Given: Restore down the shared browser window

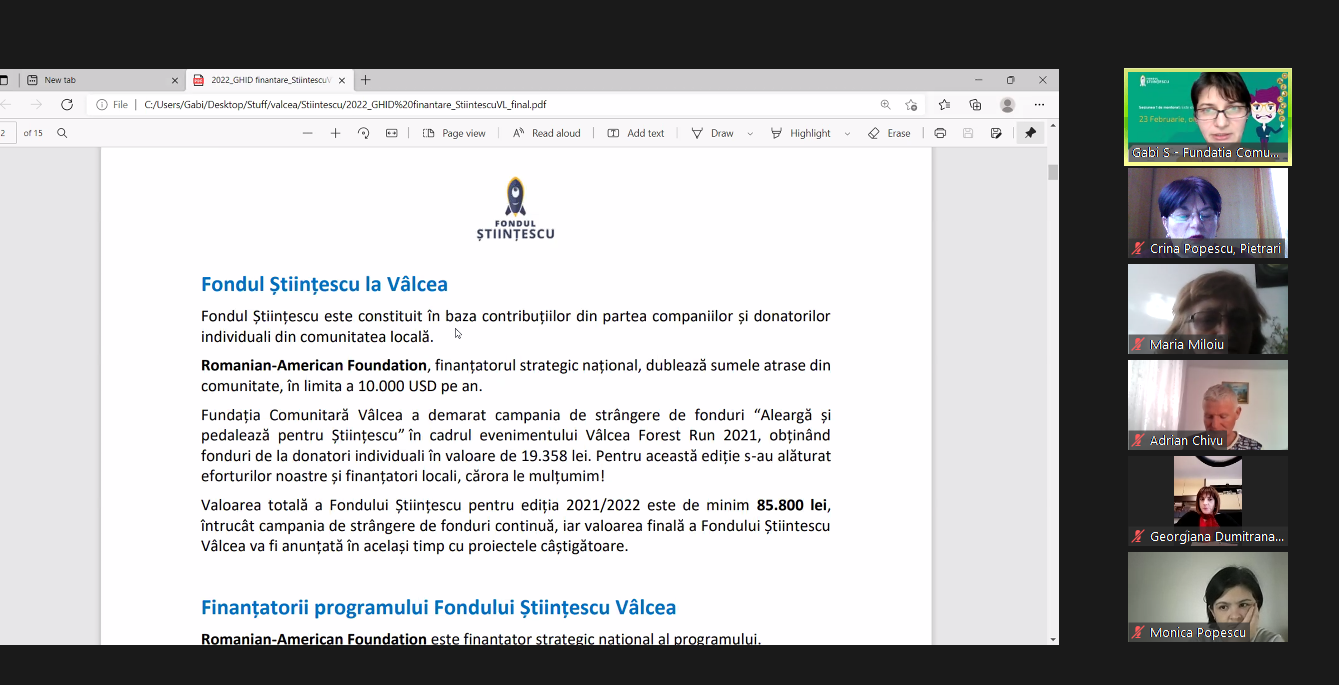Looking at the screenshot, I should [1010, 80].
